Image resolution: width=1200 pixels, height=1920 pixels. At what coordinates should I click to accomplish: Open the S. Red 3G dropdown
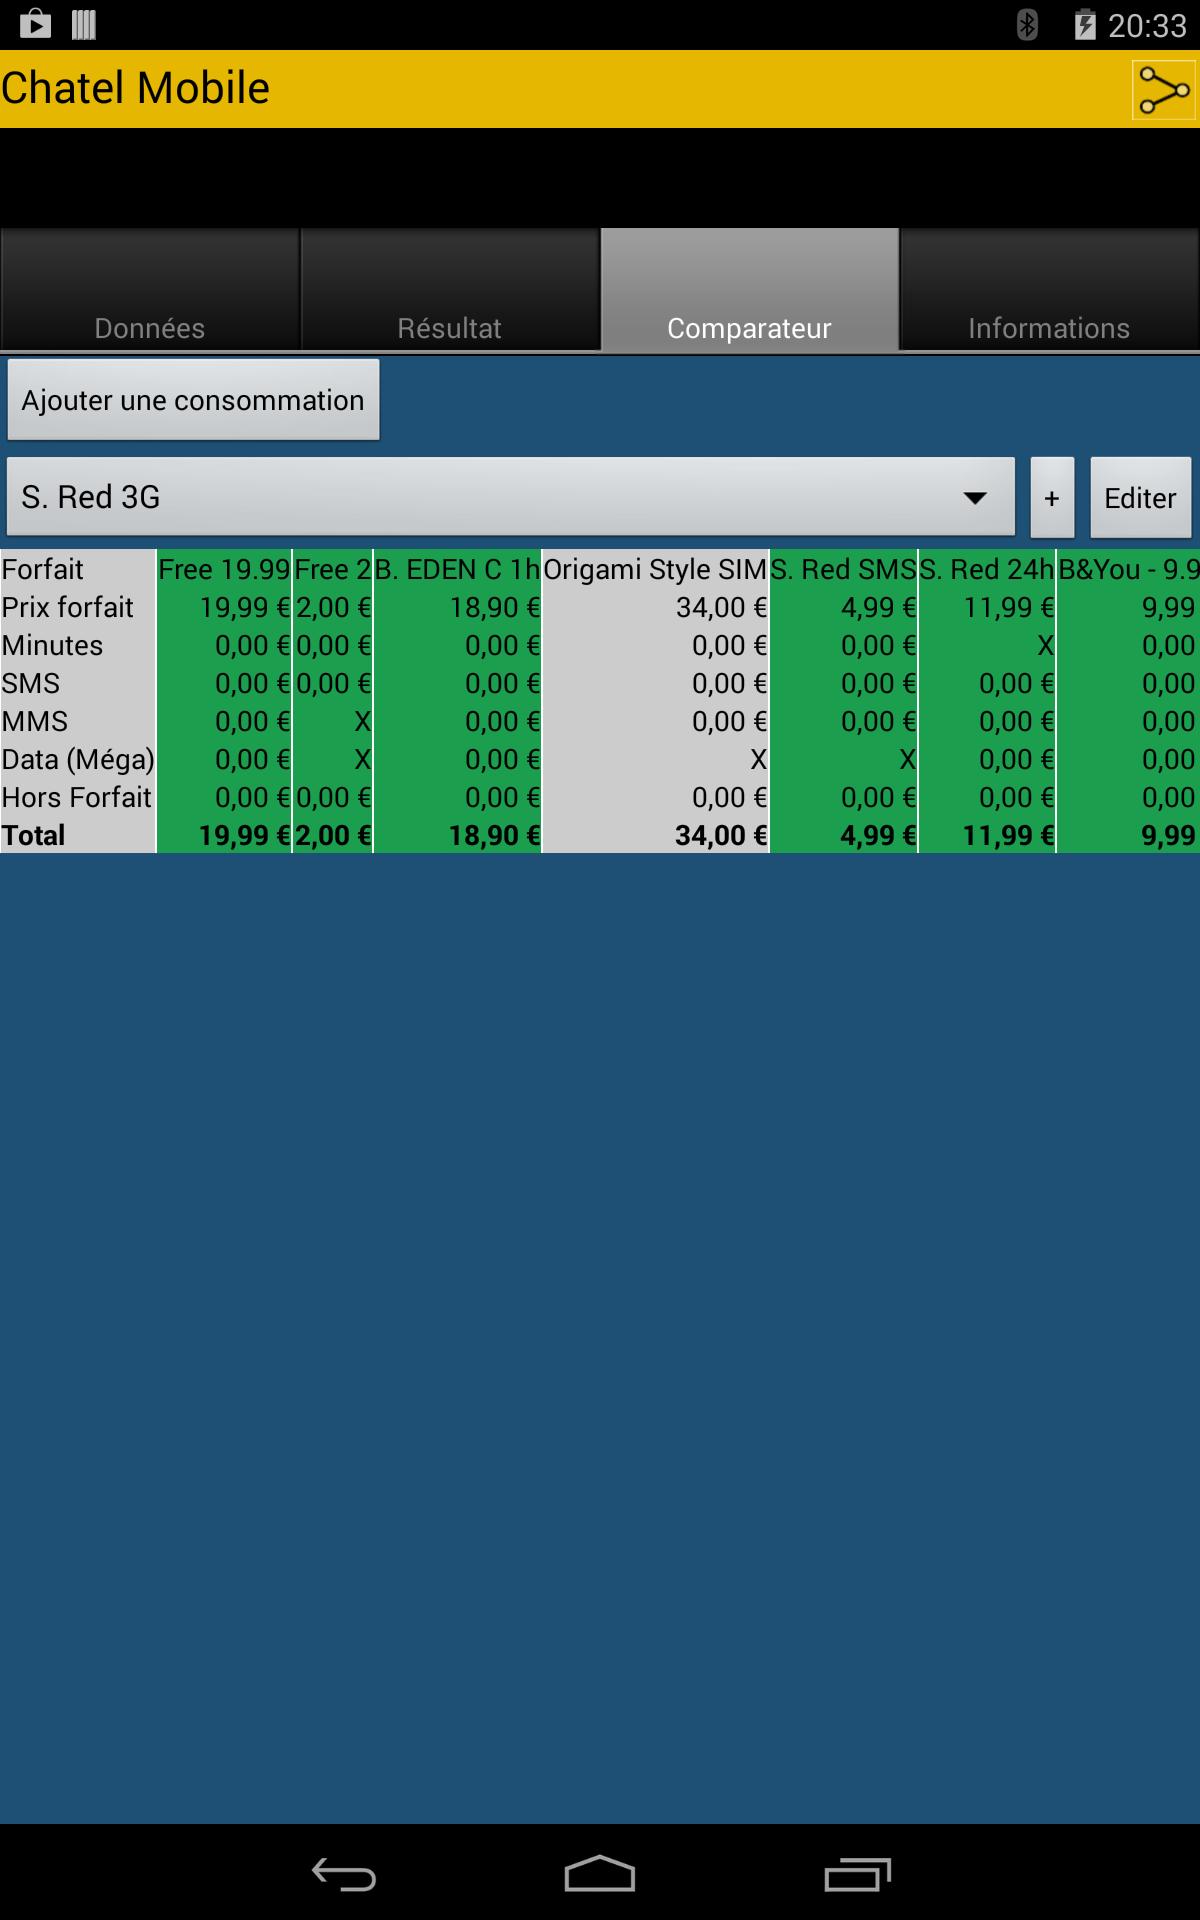point(511,497)
